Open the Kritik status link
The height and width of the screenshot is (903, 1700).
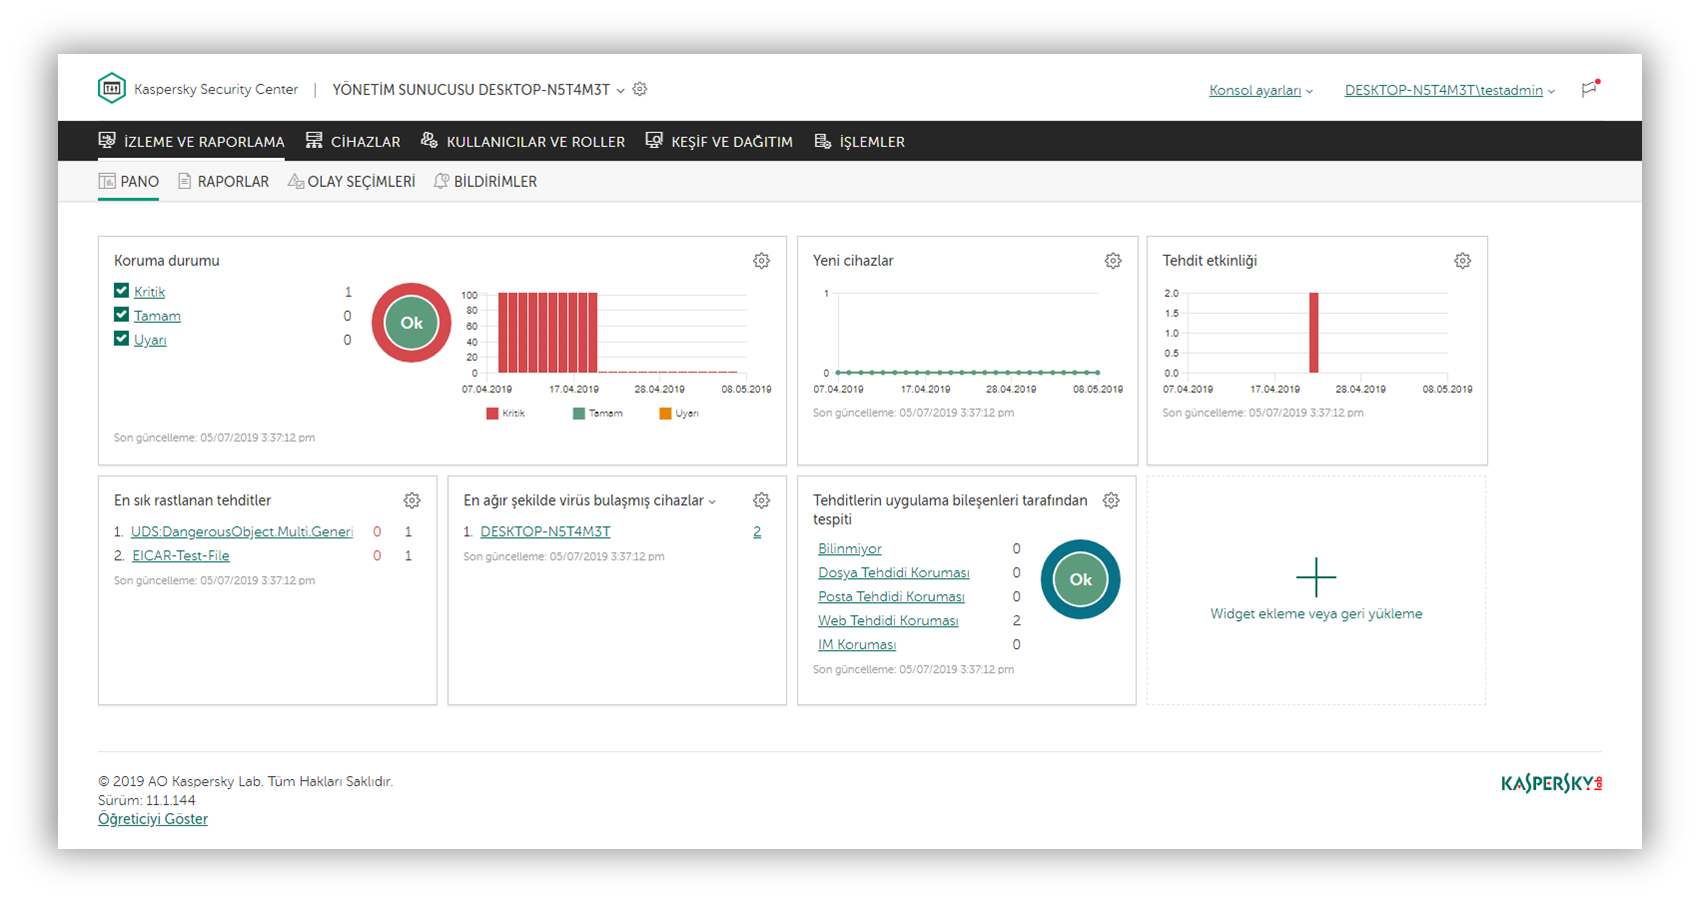[x=149, y=292]
